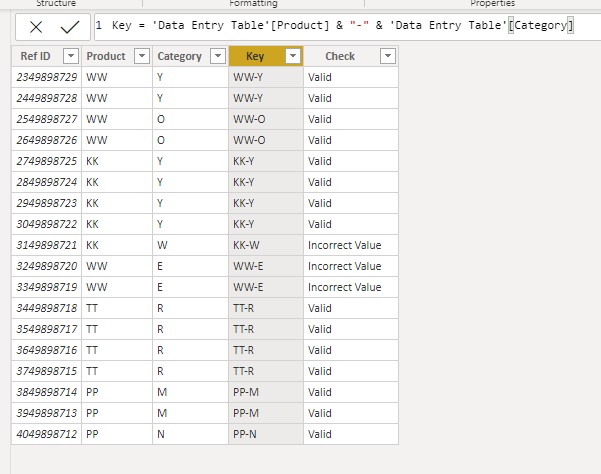Click Ref ID cell 3249898720
601x474 pixels.
point(46,266)
